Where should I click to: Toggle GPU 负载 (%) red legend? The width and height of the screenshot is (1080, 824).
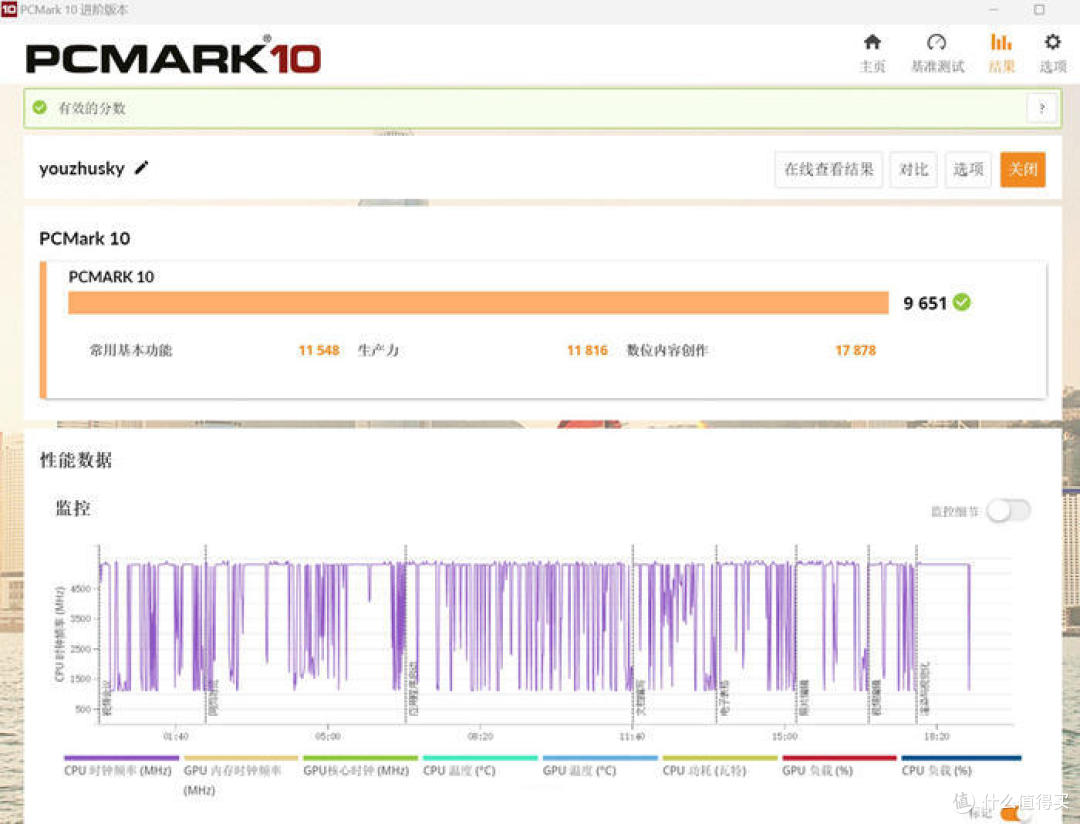point(839,766)
